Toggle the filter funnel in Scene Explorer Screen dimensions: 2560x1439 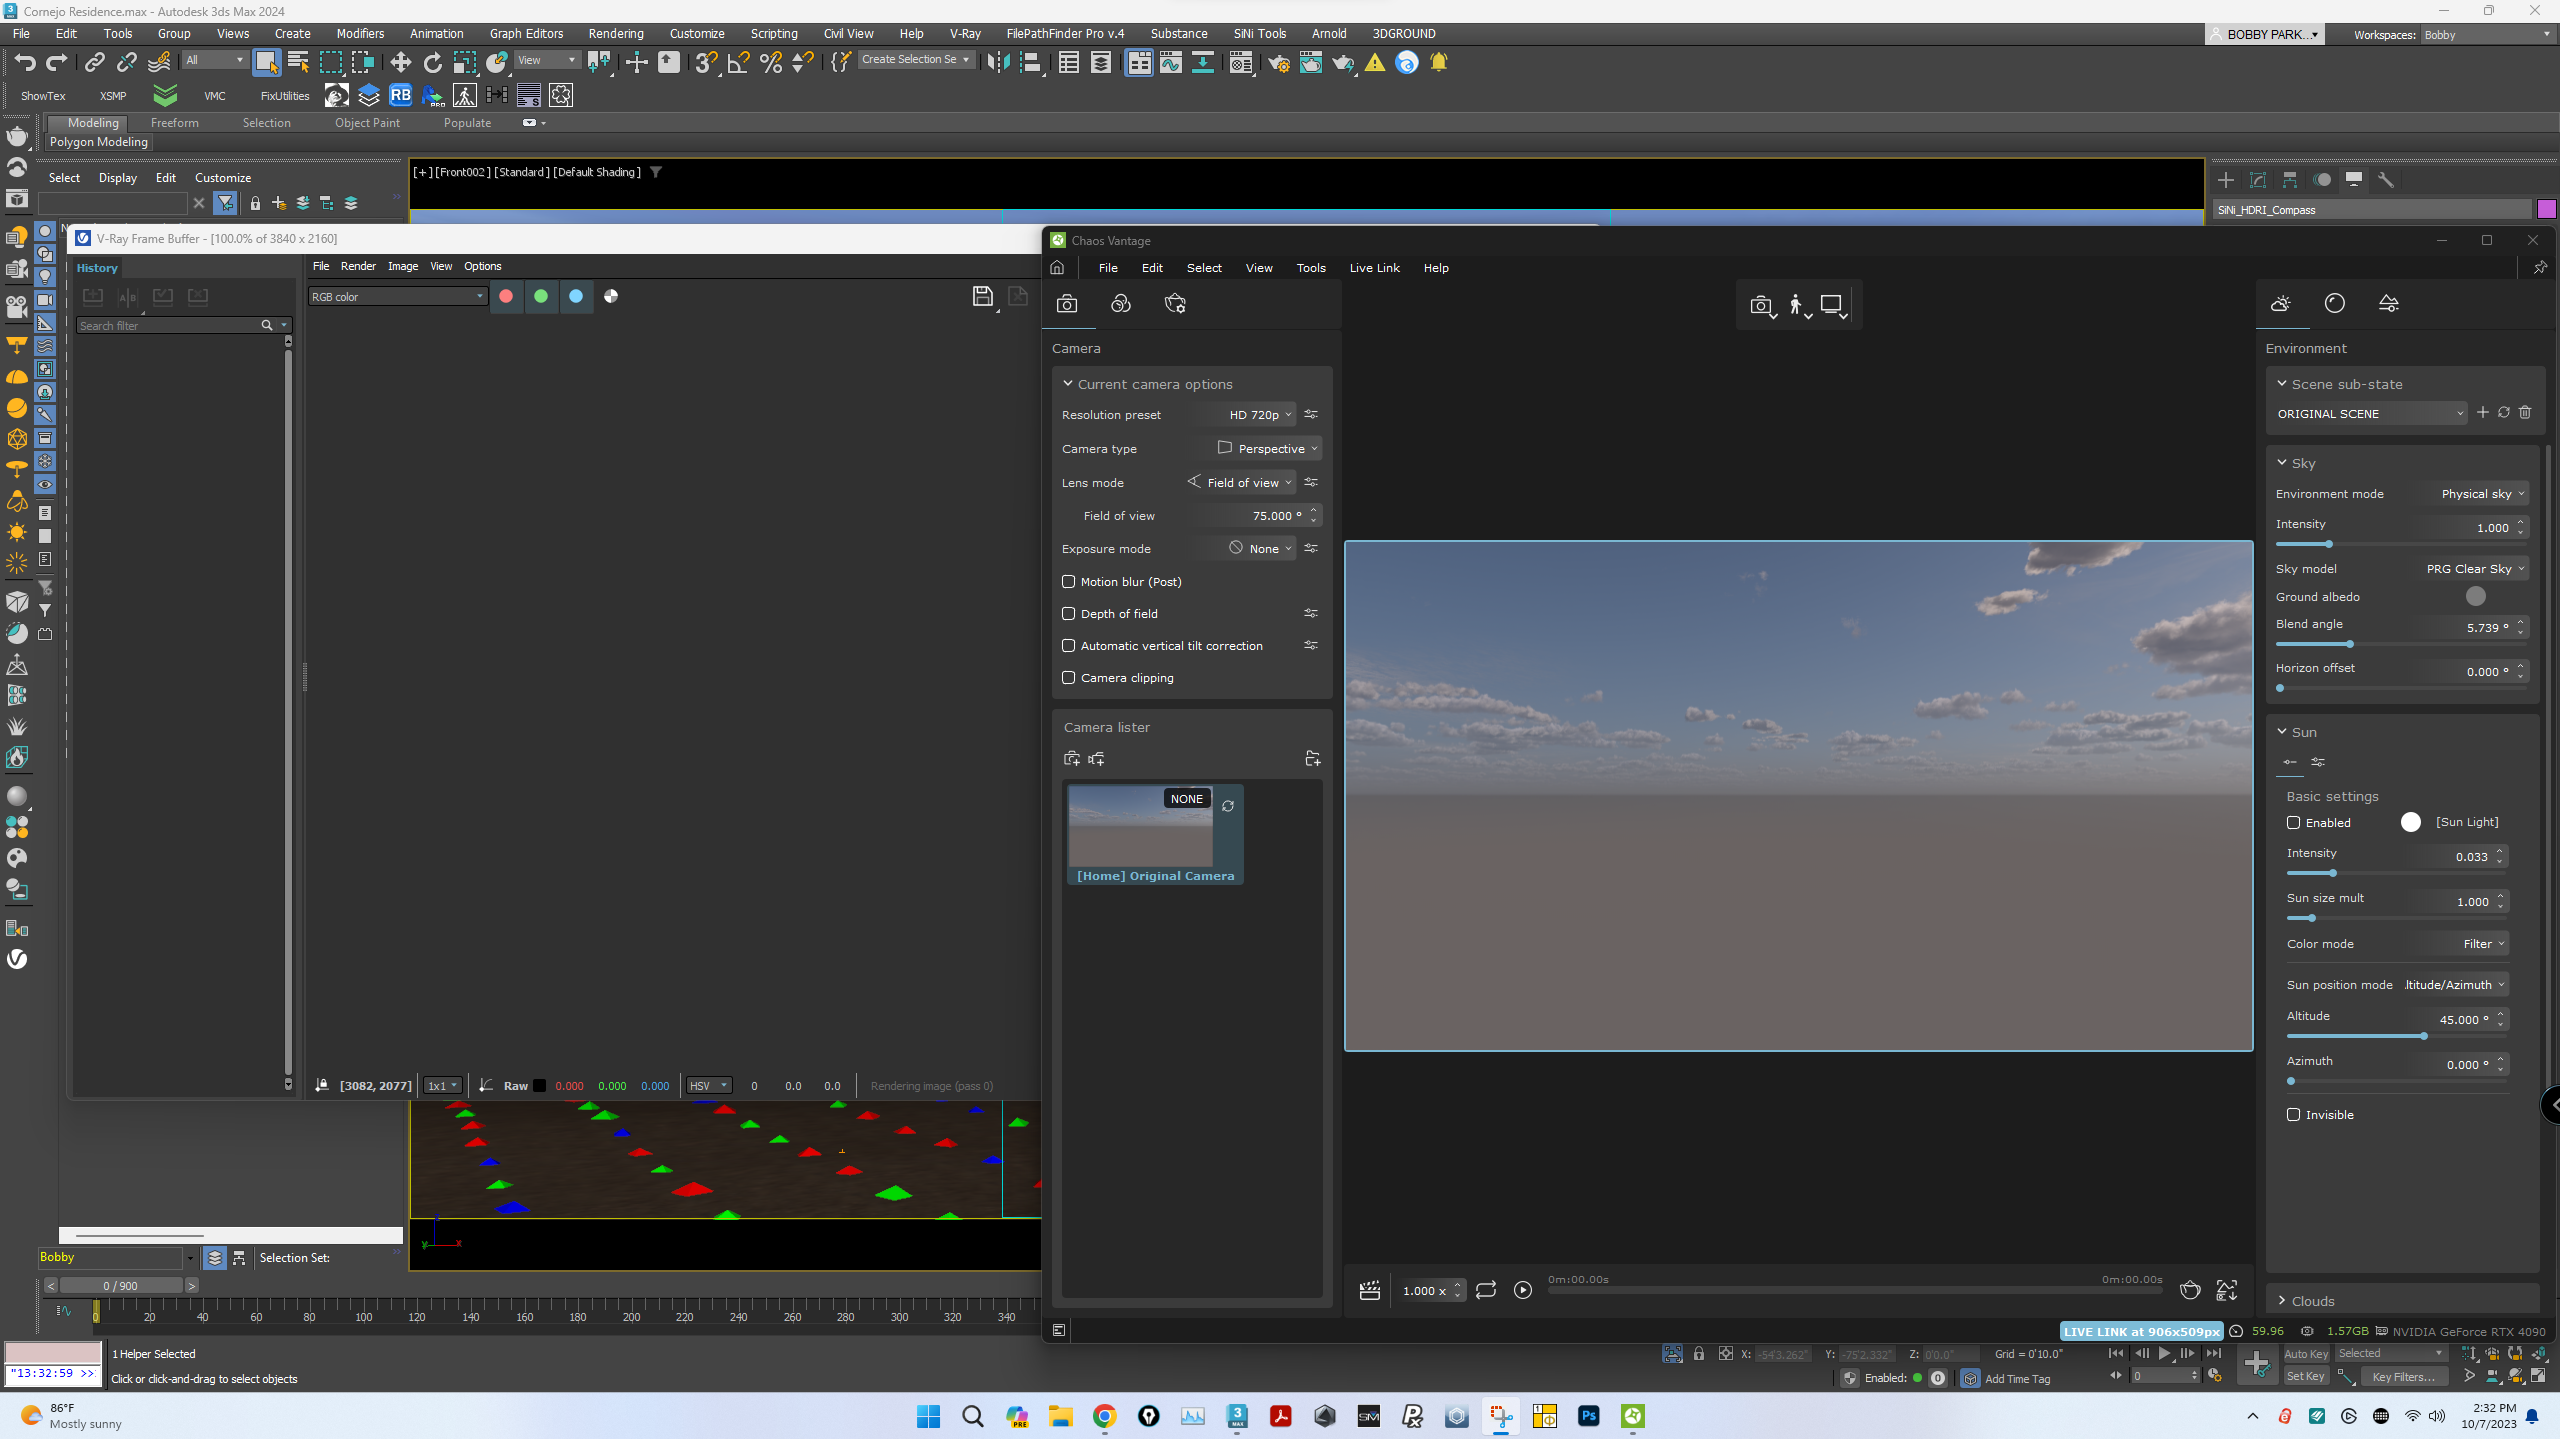coord(226,203)
